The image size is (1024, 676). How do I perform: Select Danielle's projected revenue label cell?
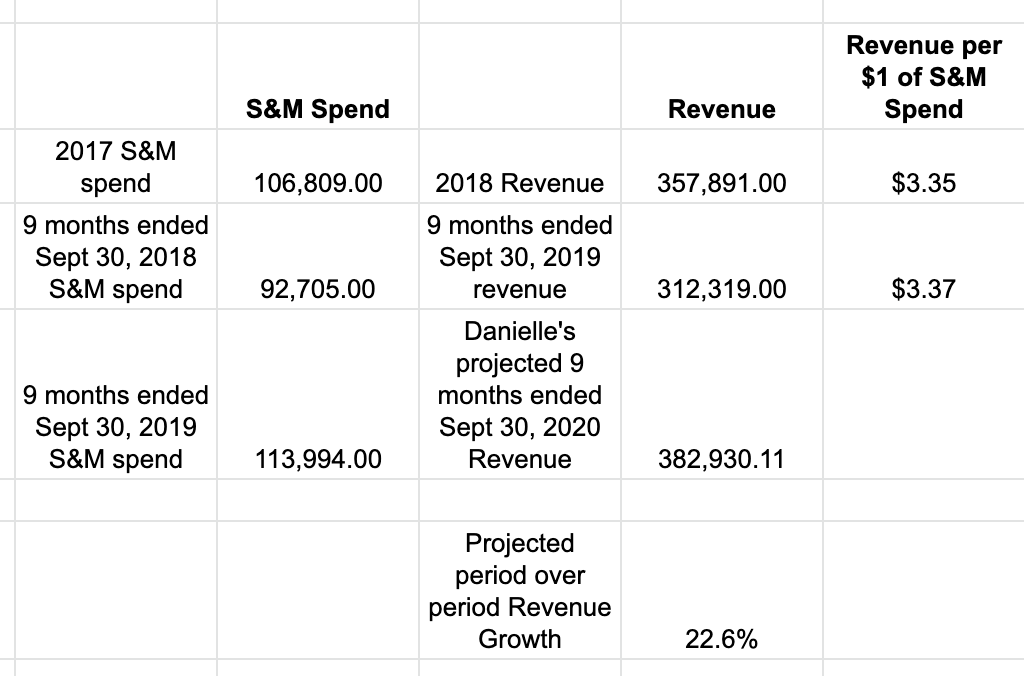click(520, 394)
